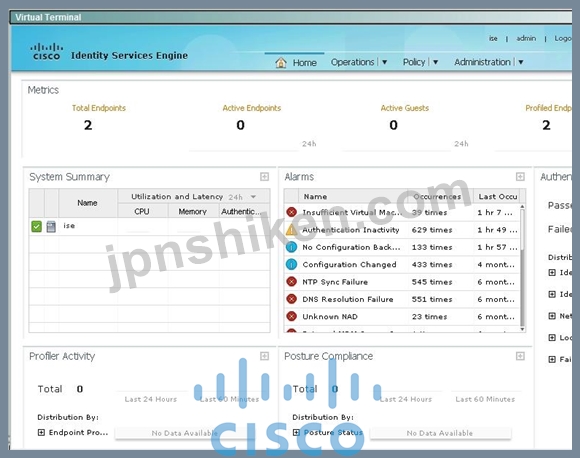Image resolution: width=580 pixels, height=458 pixels.
Task: Open the DNS Resolution Failure alarm
Action: (348, 299)
